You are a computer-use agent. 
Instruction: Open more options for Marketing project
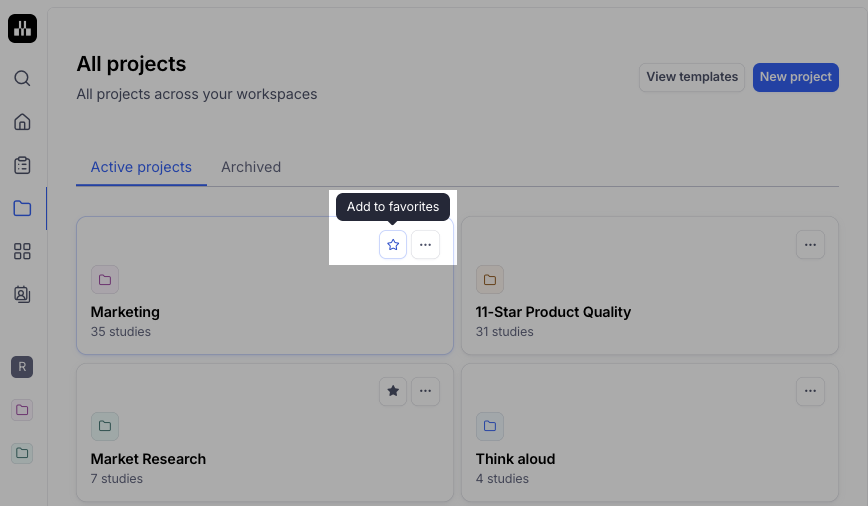click(425, 245)
